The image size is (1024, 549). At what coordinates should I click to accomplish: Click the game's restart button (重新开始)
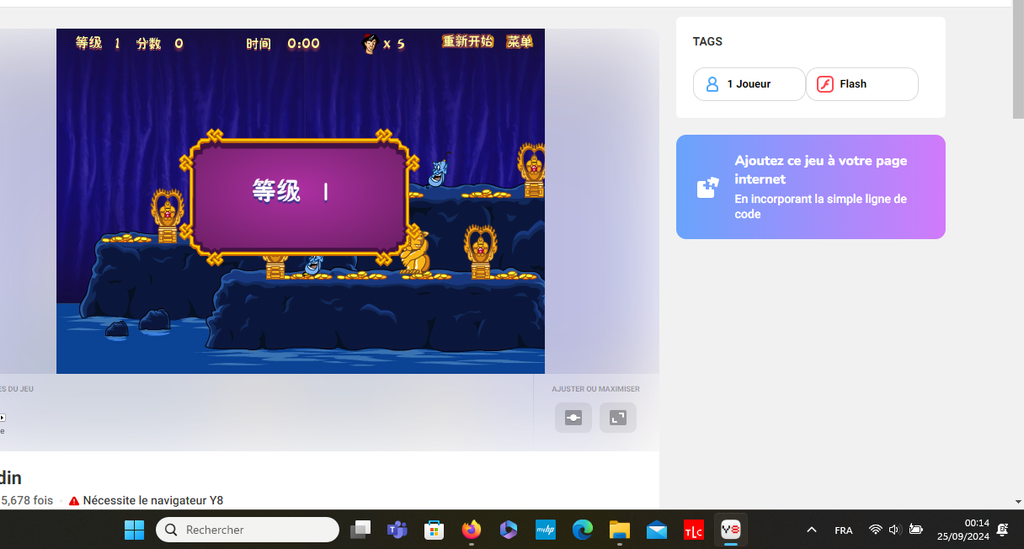(x=468, y=42)
